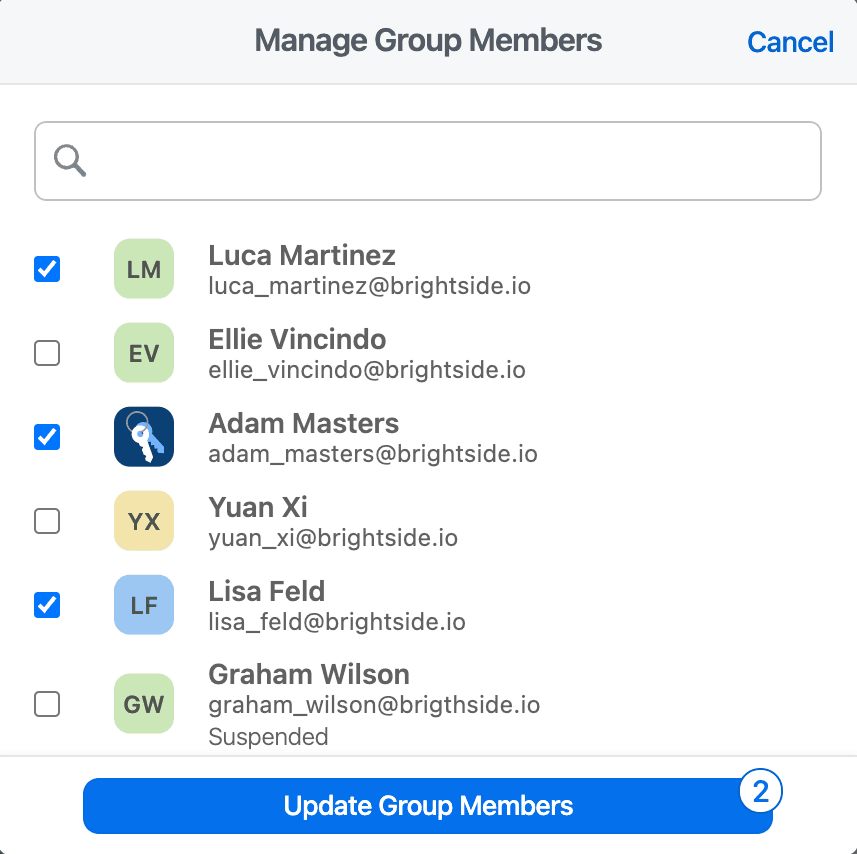Check the Yuan Xi checkbox
Viewport: 857px width, 854px height.
coord(47,521)
